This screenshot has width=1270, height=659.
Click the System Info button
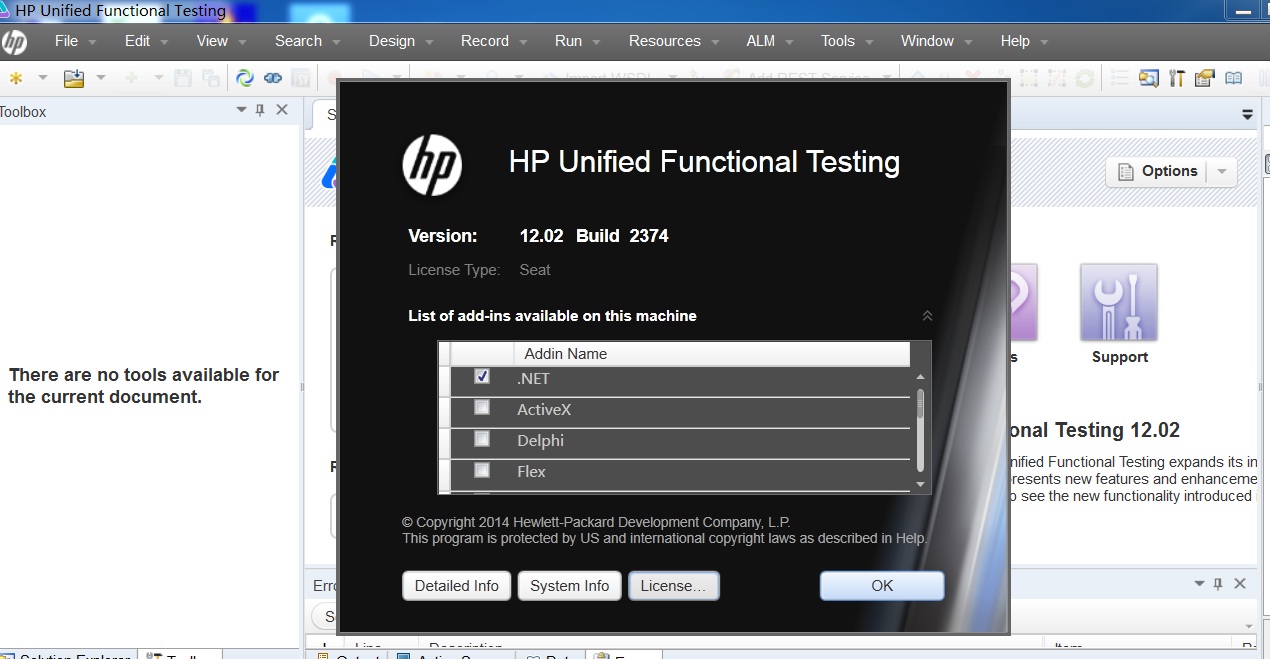(x=570, y=586)
